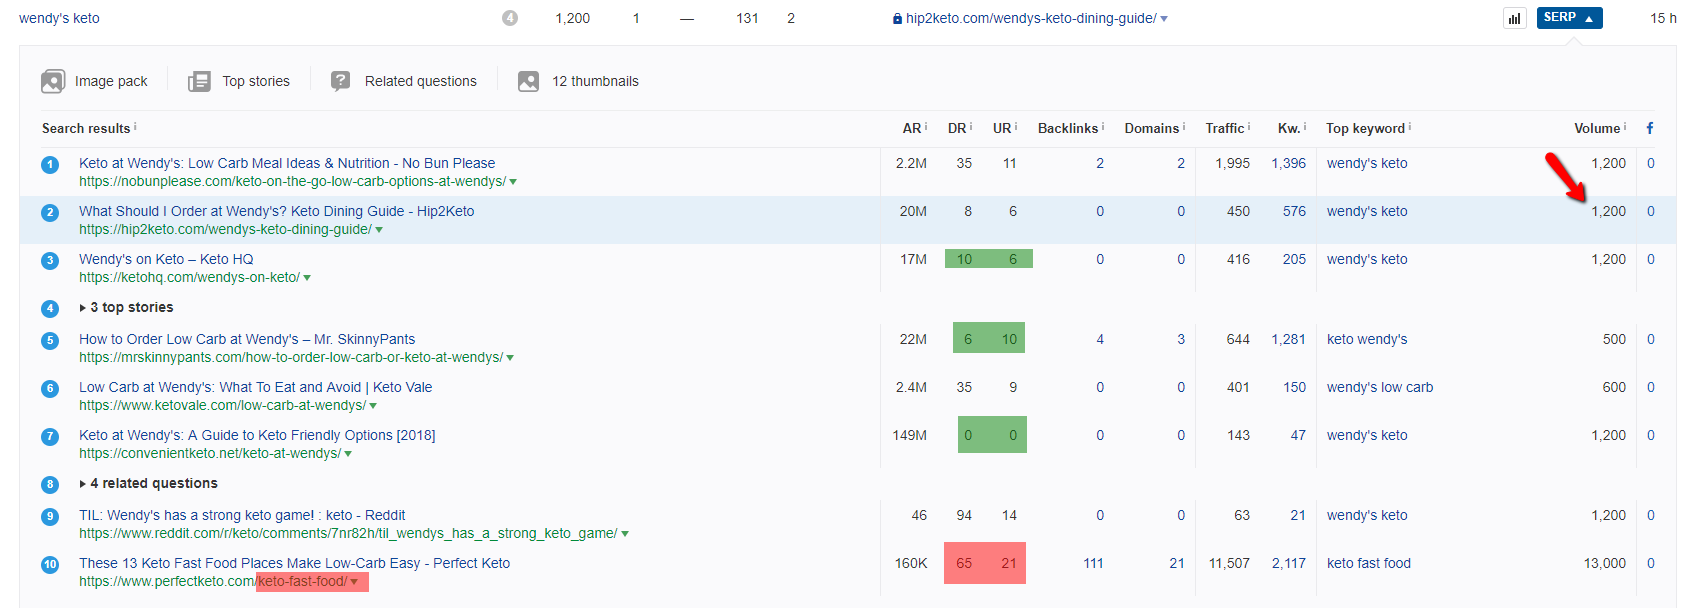
Task: Click the AR value 149M for convenientketo
Action: click(909, 435)
